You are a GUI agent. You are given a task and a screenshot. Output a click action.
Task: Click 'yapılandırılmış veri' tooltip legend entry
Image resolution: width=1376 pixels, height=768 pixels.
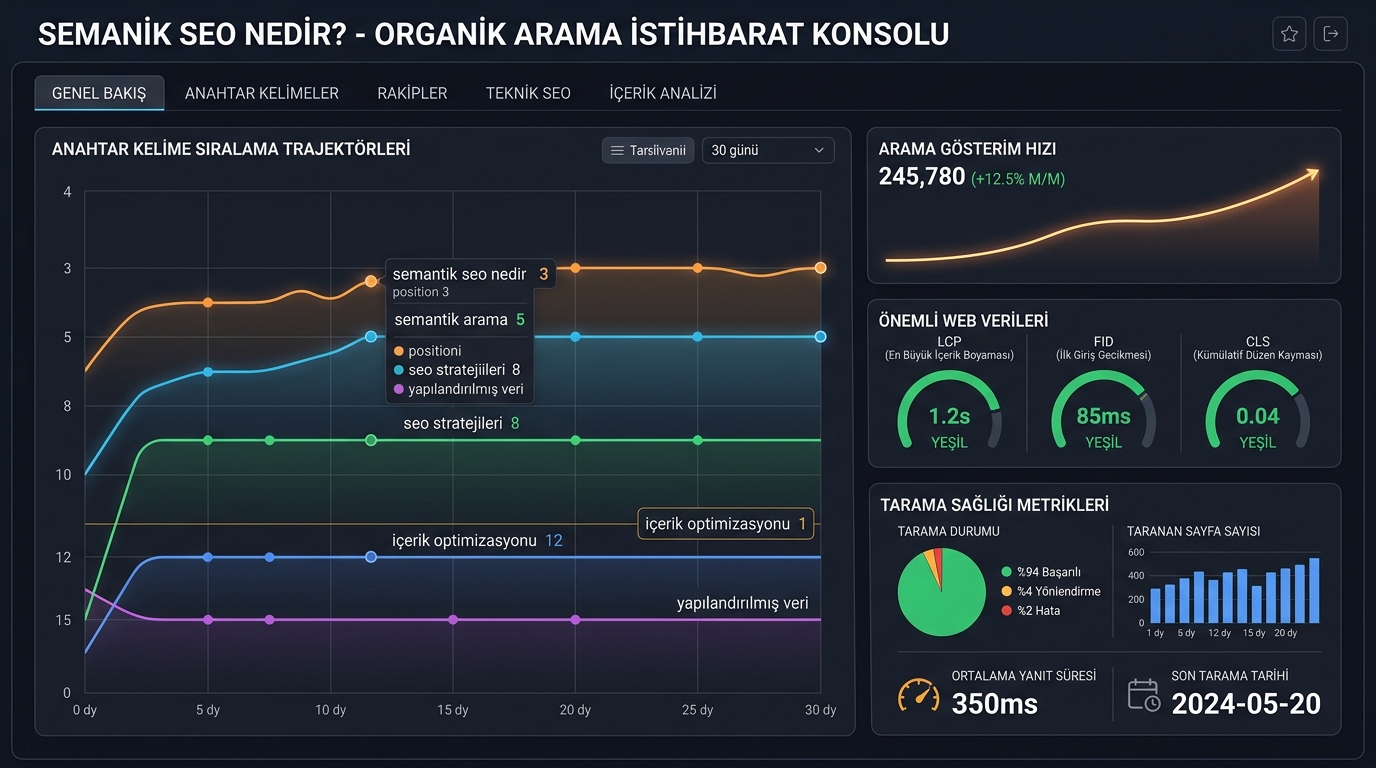459,389
